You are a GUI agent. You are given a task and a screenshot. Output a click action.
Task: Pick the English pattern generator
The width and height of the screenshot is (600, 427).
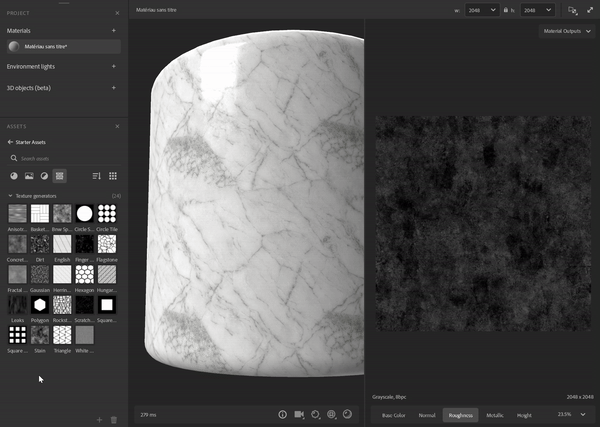coord(62,244)
